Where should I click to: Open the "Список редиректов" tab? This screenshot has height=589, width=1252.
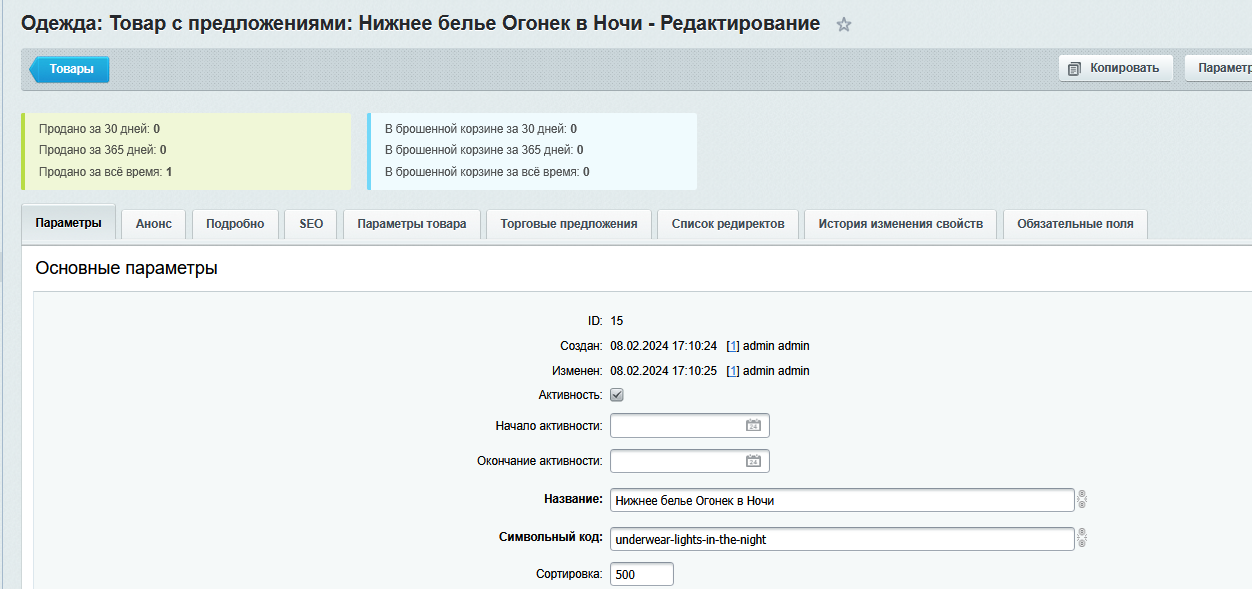pos(727,223)
